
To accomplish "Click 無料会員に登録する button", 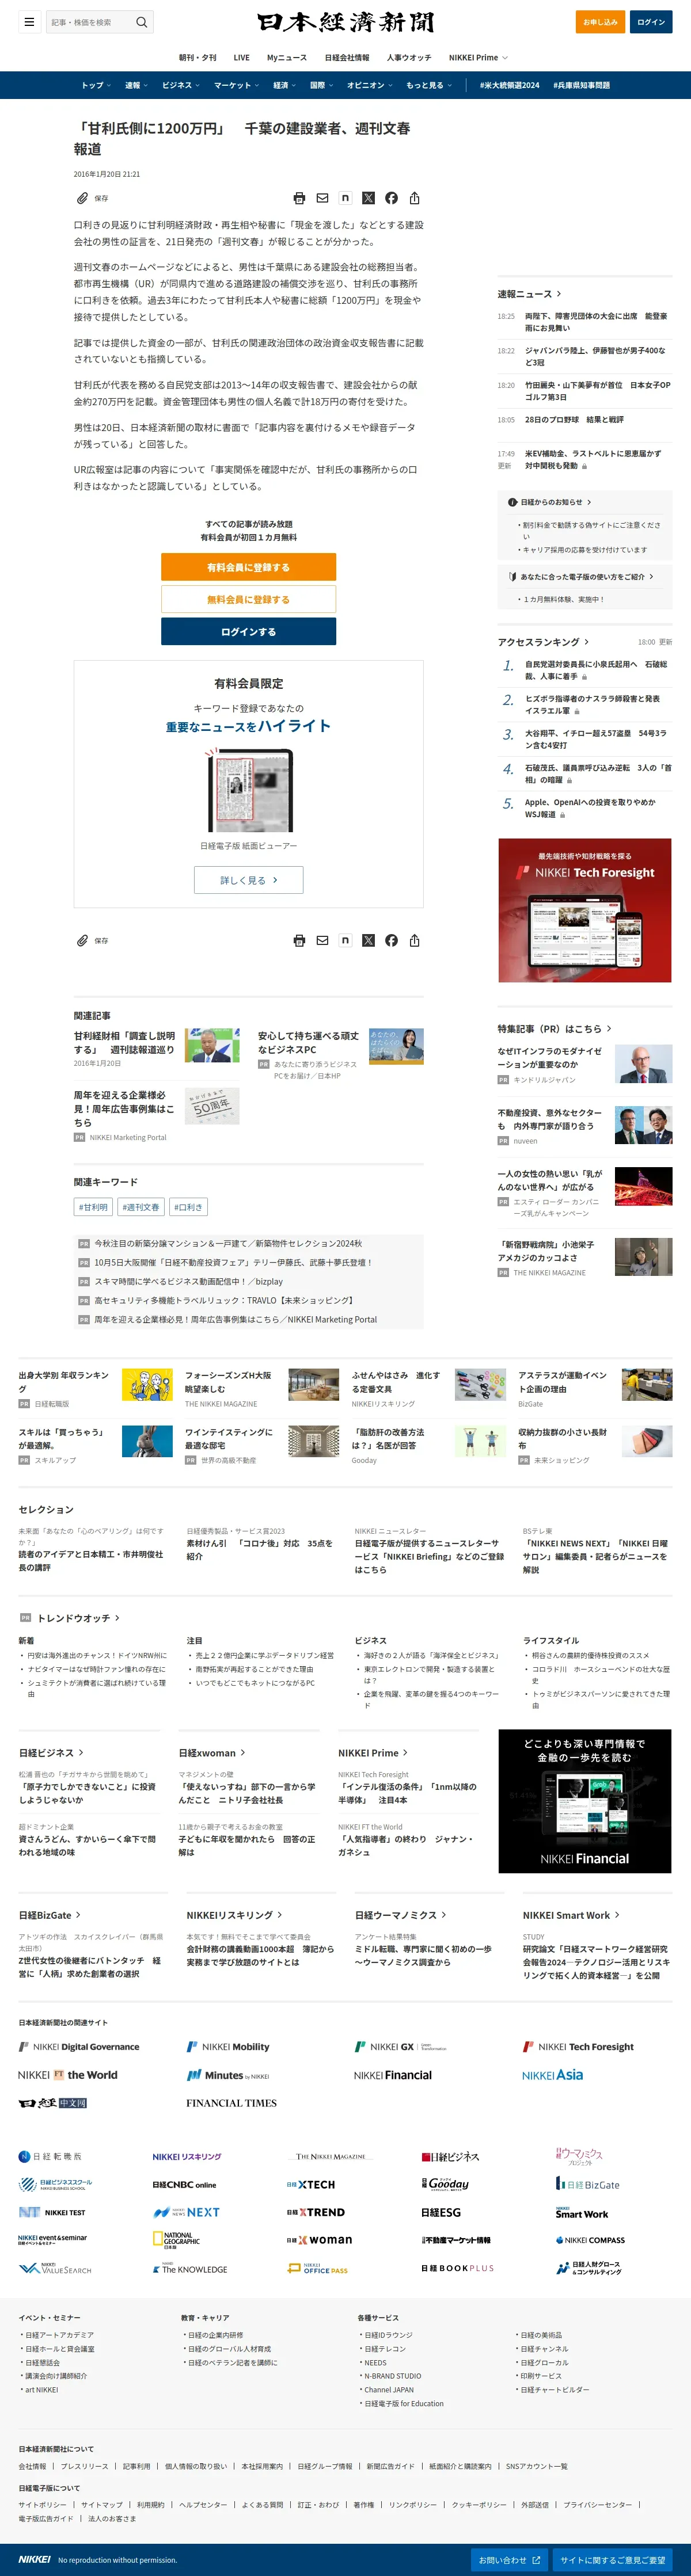I will coord(248,599).
